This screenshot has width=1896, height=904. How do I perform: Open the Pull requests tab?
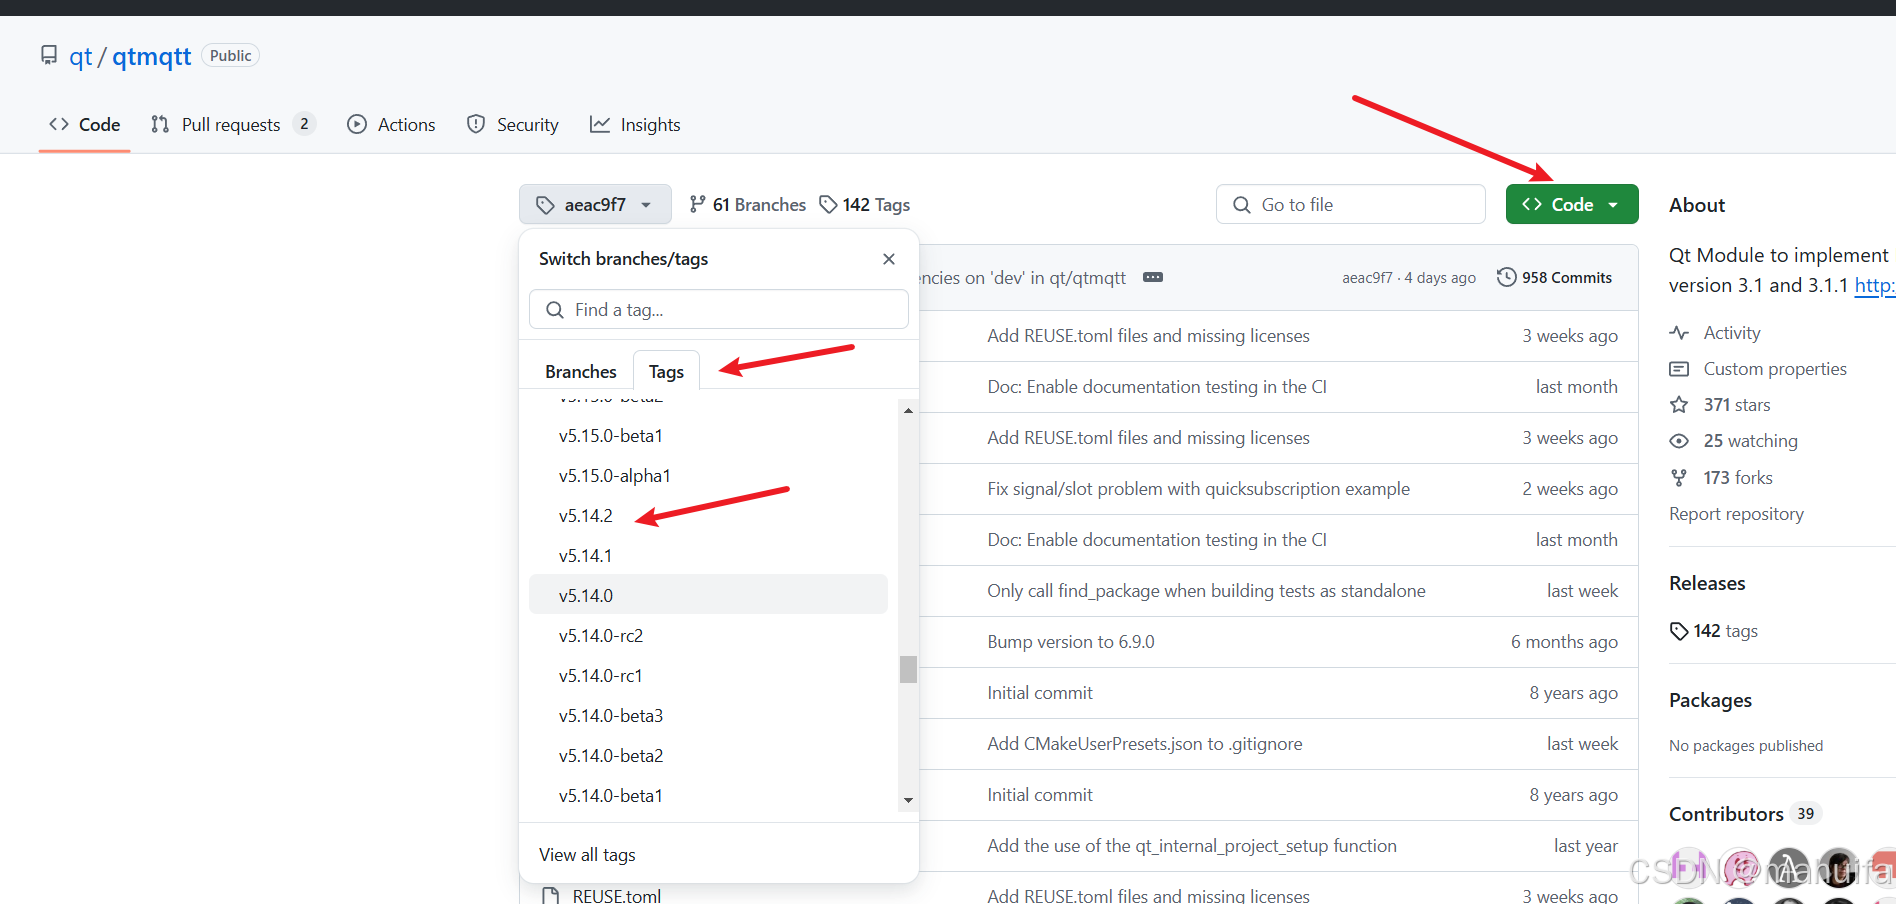point(233,125)
